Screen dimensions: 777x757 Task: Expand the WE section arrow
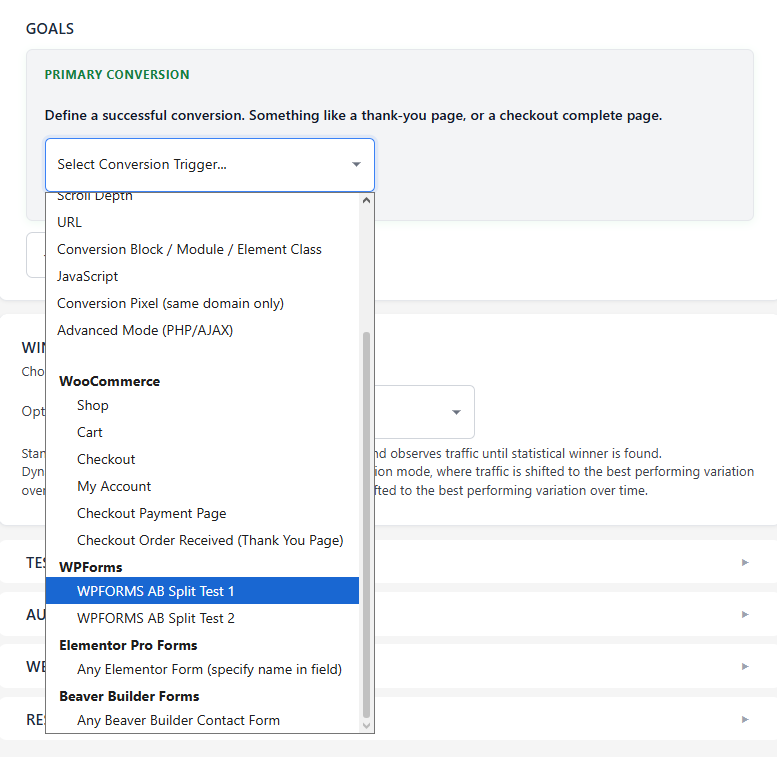point(745,666)
